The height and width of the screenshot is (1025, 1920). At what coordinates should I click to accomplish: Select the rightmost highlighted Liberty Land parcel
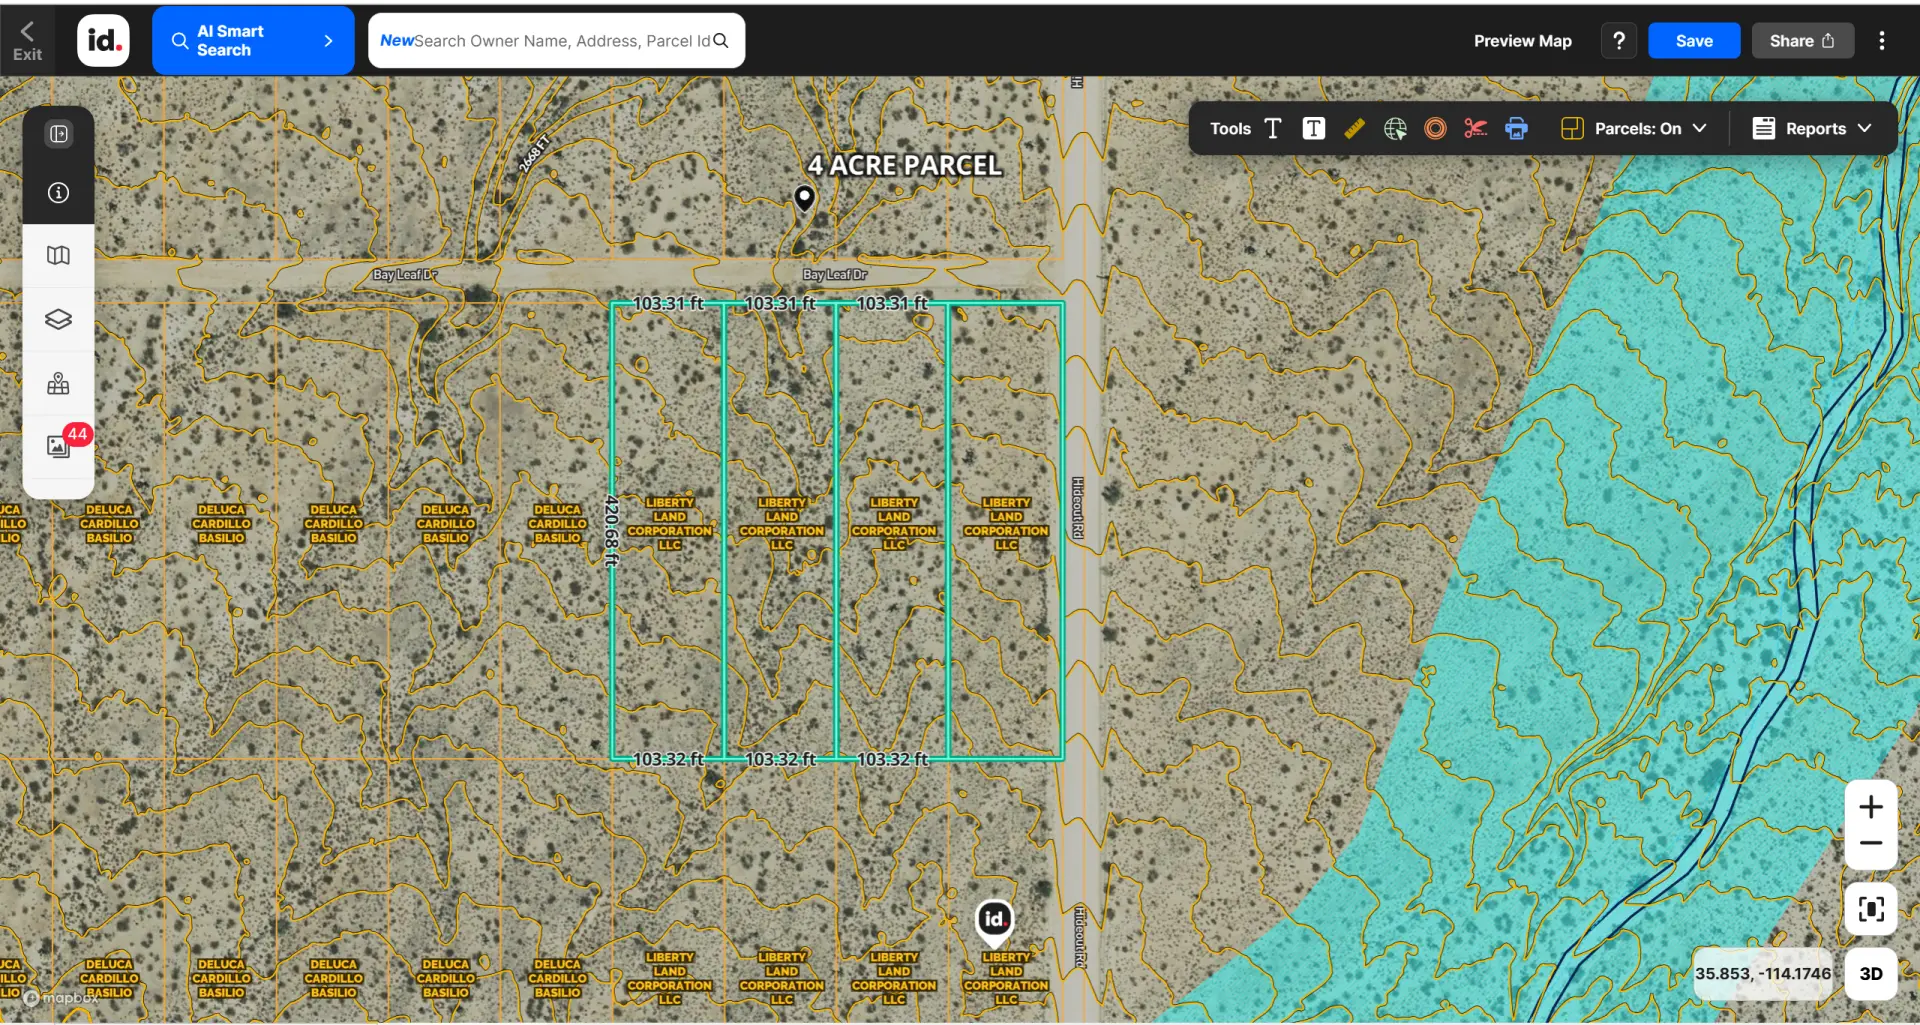(1005, 530)
